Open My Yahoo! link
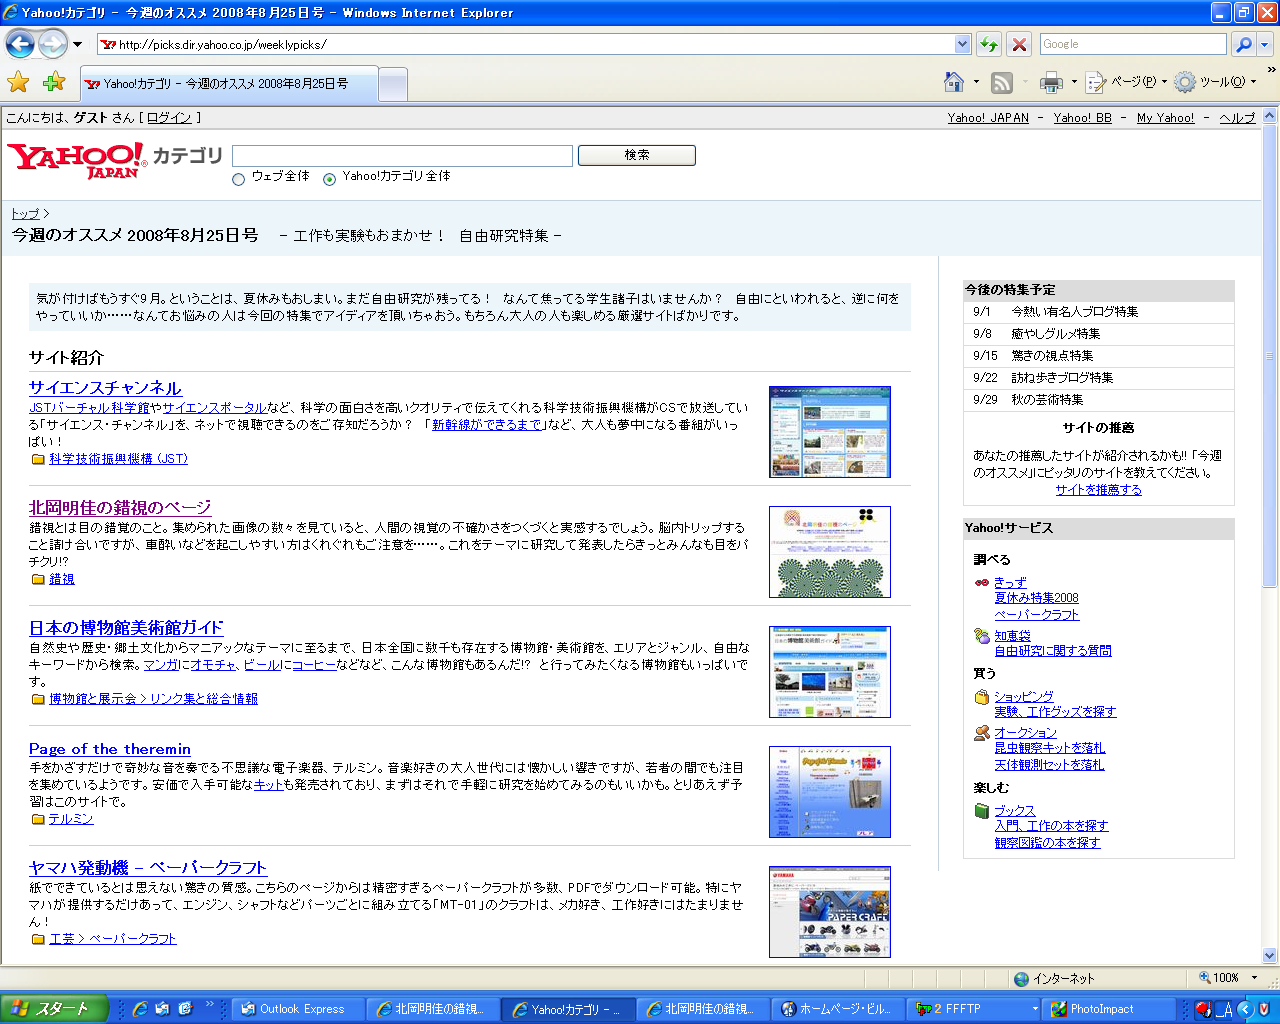 pos(1165,118)
